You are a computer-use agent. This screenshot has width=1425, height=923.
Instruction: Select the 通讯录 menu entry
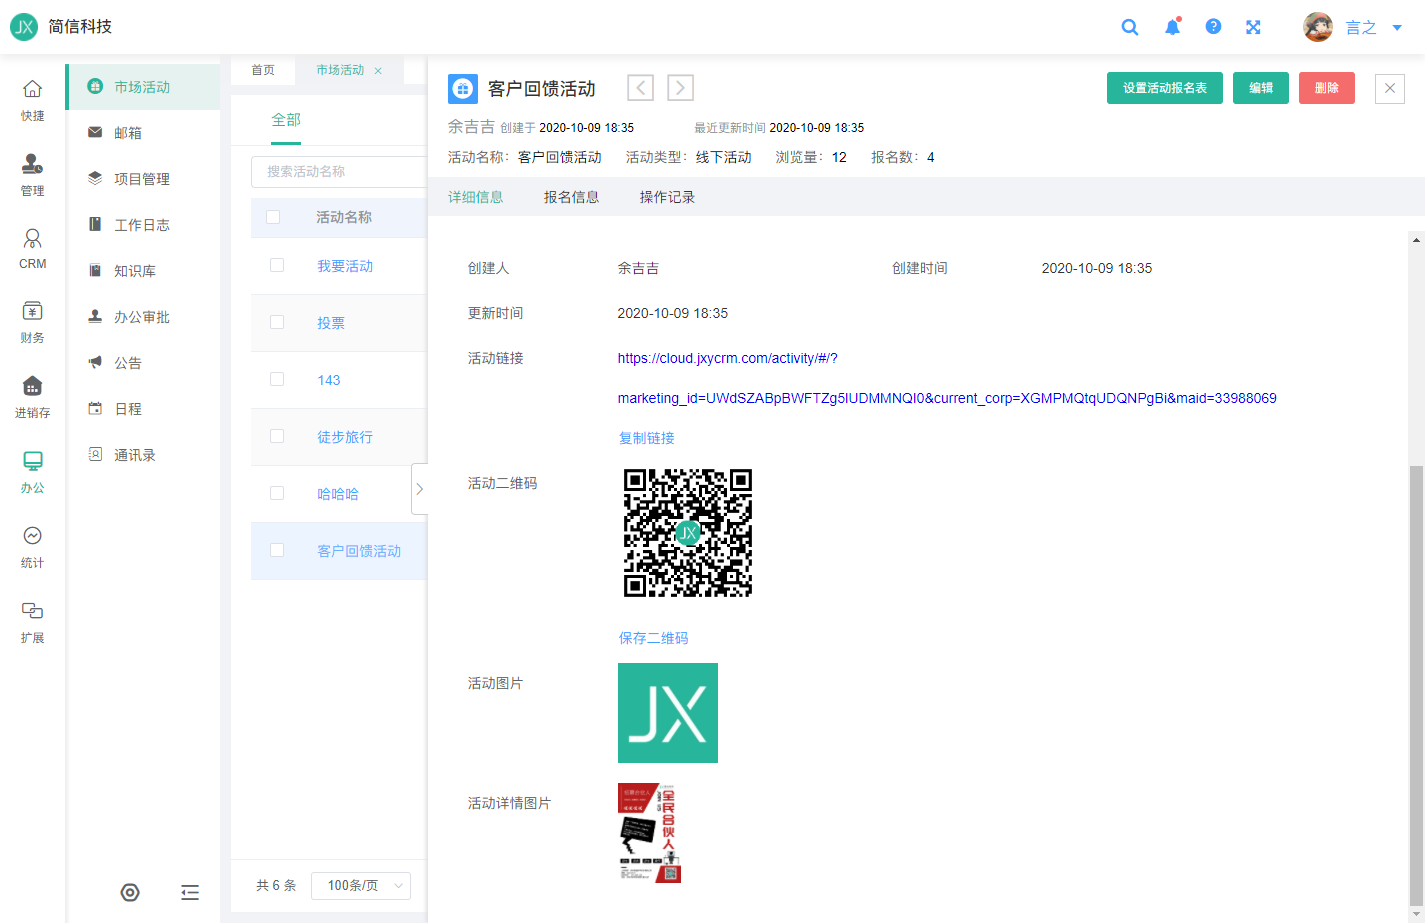point(142,455)
